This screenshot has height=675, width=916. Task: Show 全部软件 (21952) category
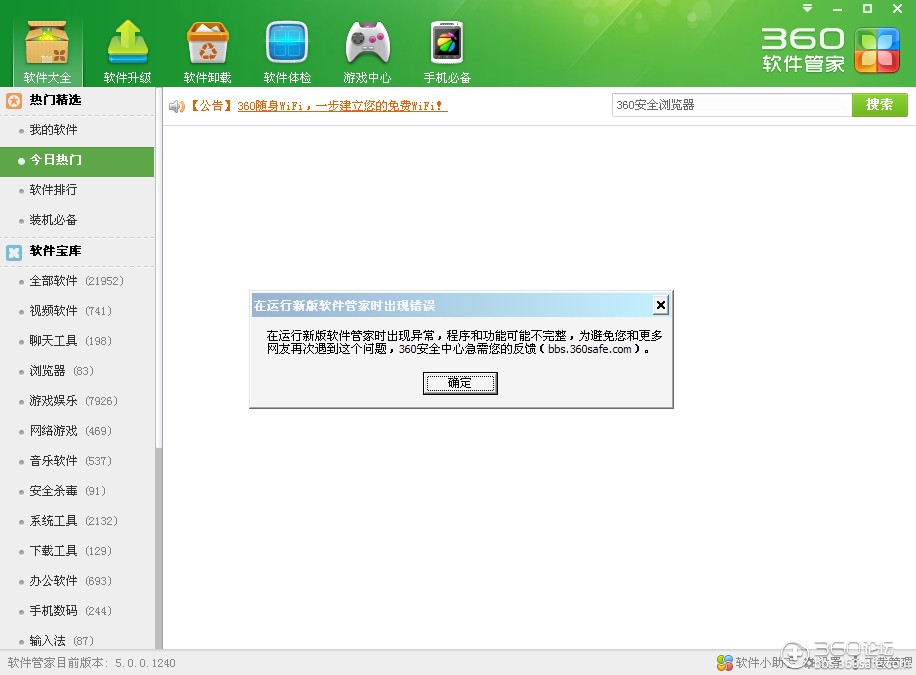tap(77, 281)
